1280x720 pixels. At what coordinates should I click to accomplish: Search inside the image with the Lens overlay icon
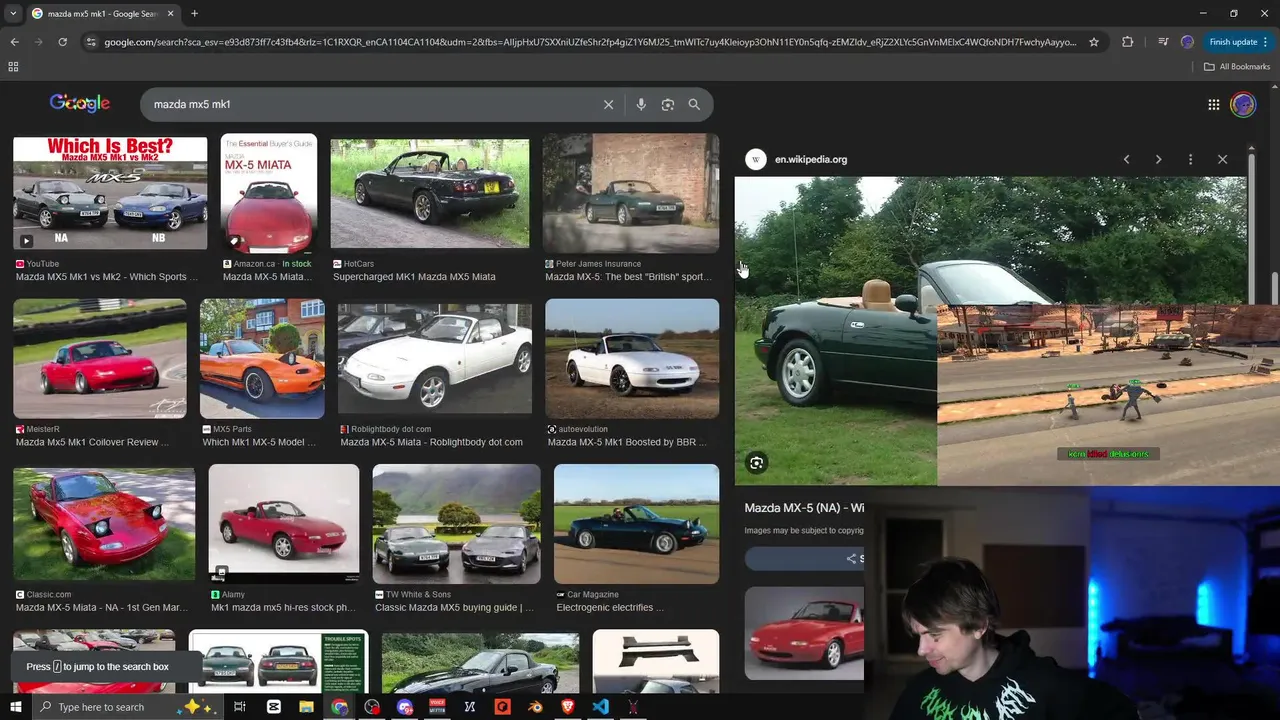(757, 463)
